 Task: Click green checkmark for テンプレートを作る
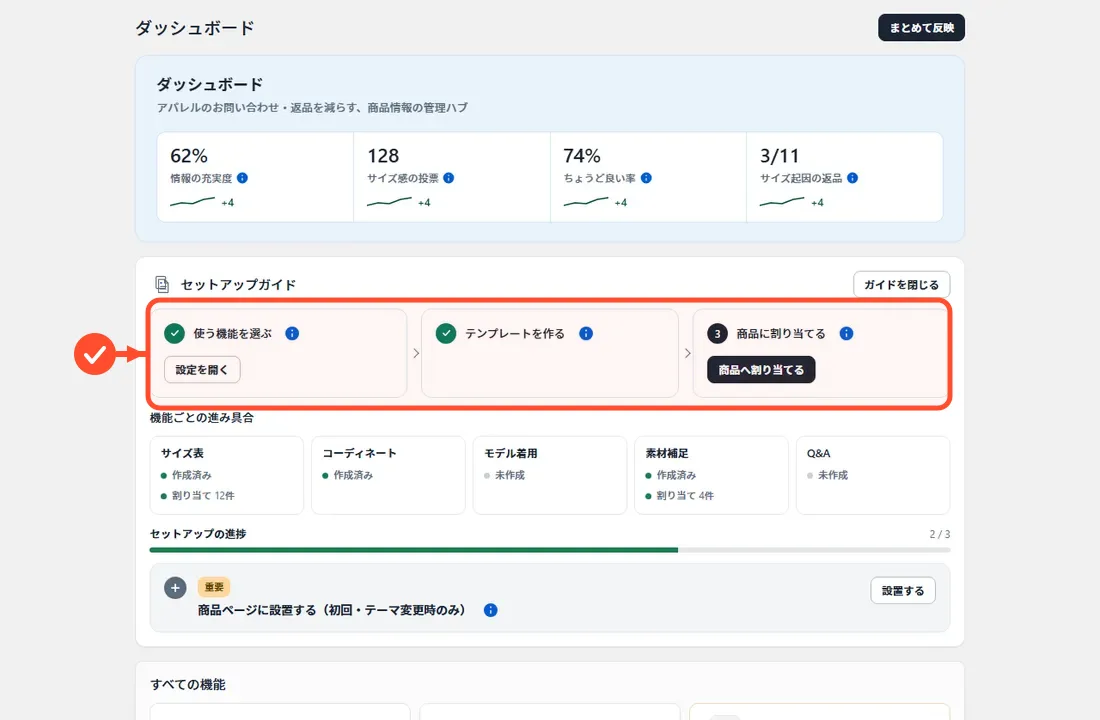point(446,333)
